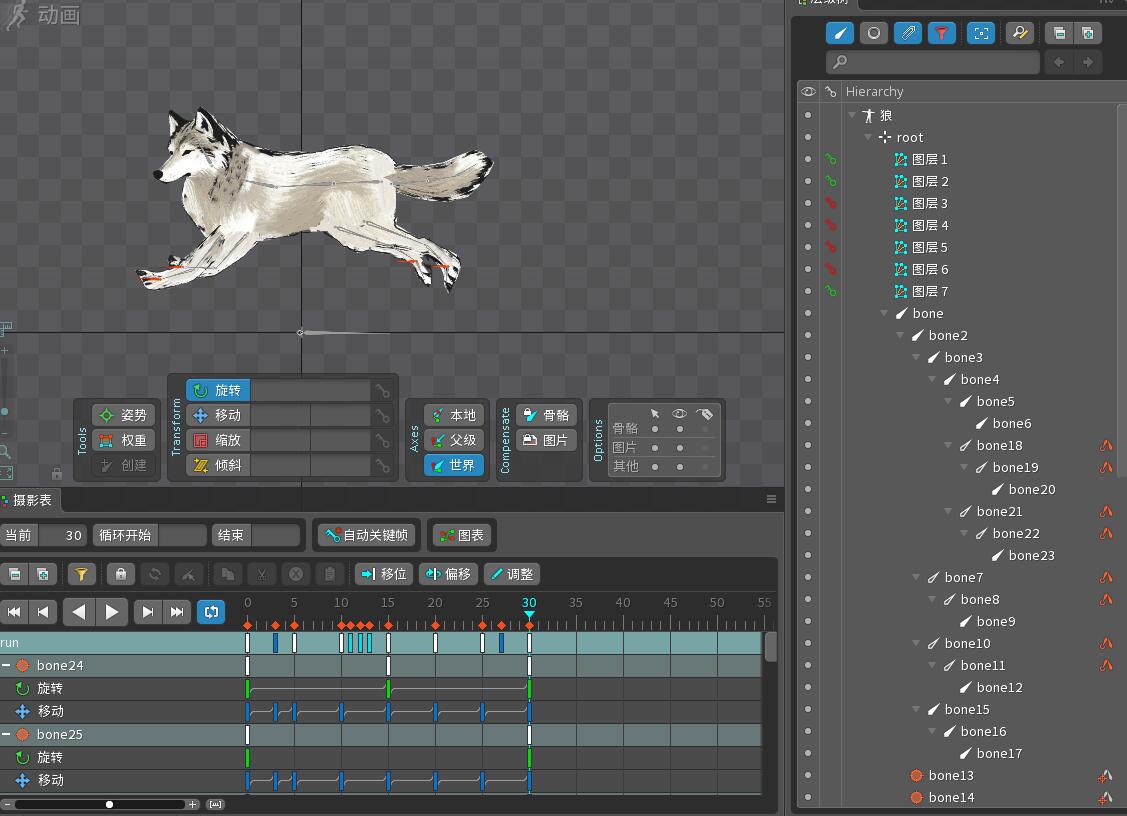Click the timeline zoom slider handle
Screen dimensions: 1127x816
[x=109, y=804]
